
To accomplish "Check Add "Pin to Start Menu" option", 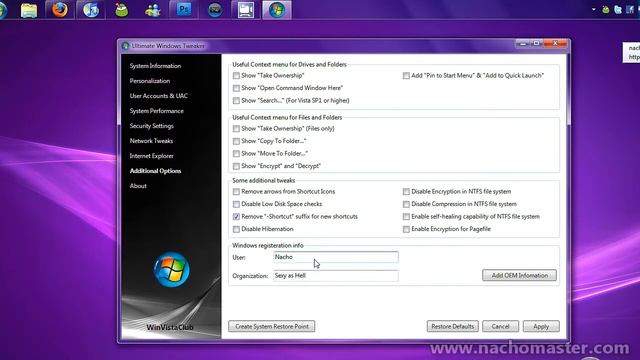I will click(x=406, y=76).
